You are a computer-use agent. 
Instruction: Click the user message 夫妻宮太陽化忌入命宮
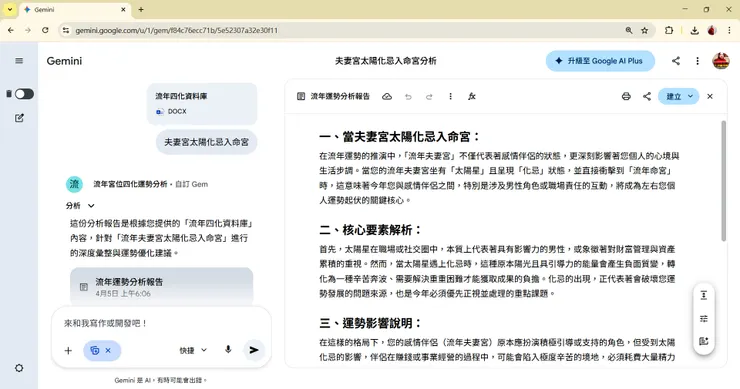206,142
